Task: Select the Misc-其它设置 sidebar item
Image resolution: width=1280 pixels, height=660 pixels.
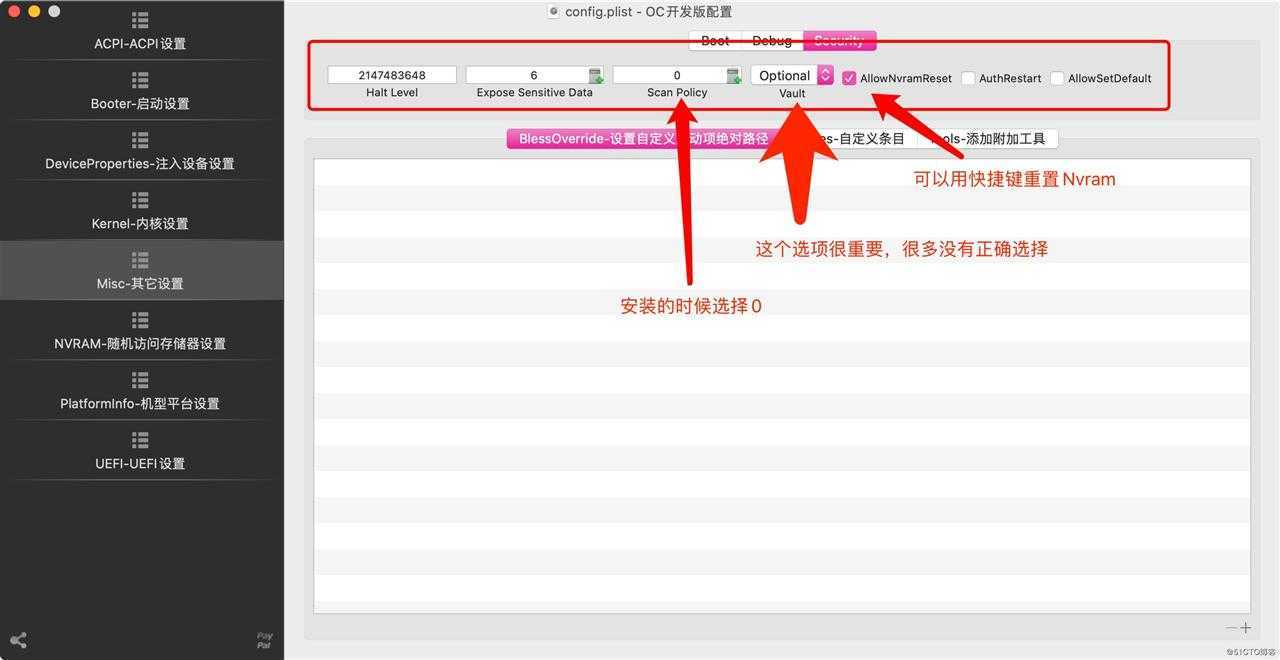Action: click(140, 272)
